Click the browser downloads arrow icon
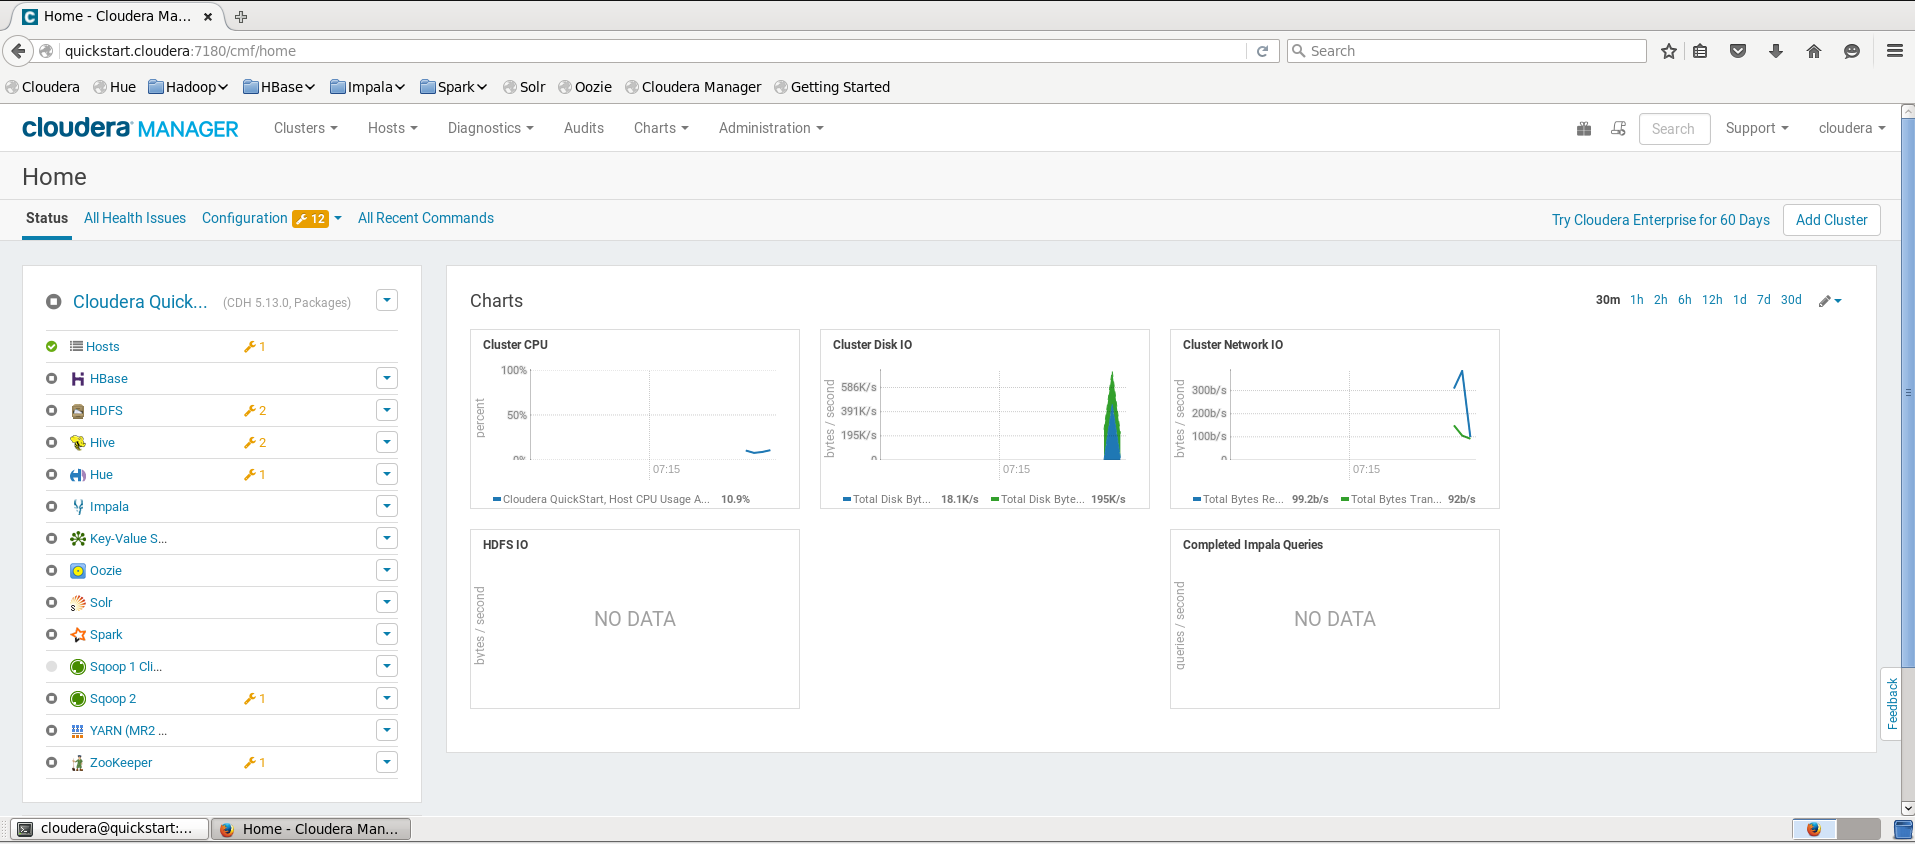The image size is (1915, 844). click(1776, 51)
